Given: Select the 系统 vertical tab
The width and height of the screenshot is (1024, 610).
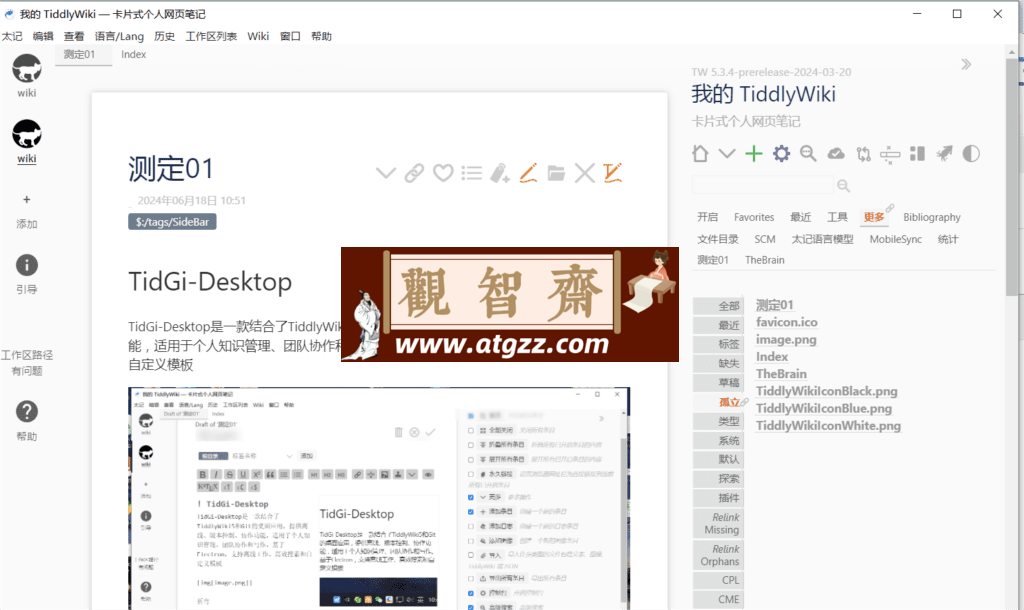Looking at the screenshot, I should click(x=718, y=441).
